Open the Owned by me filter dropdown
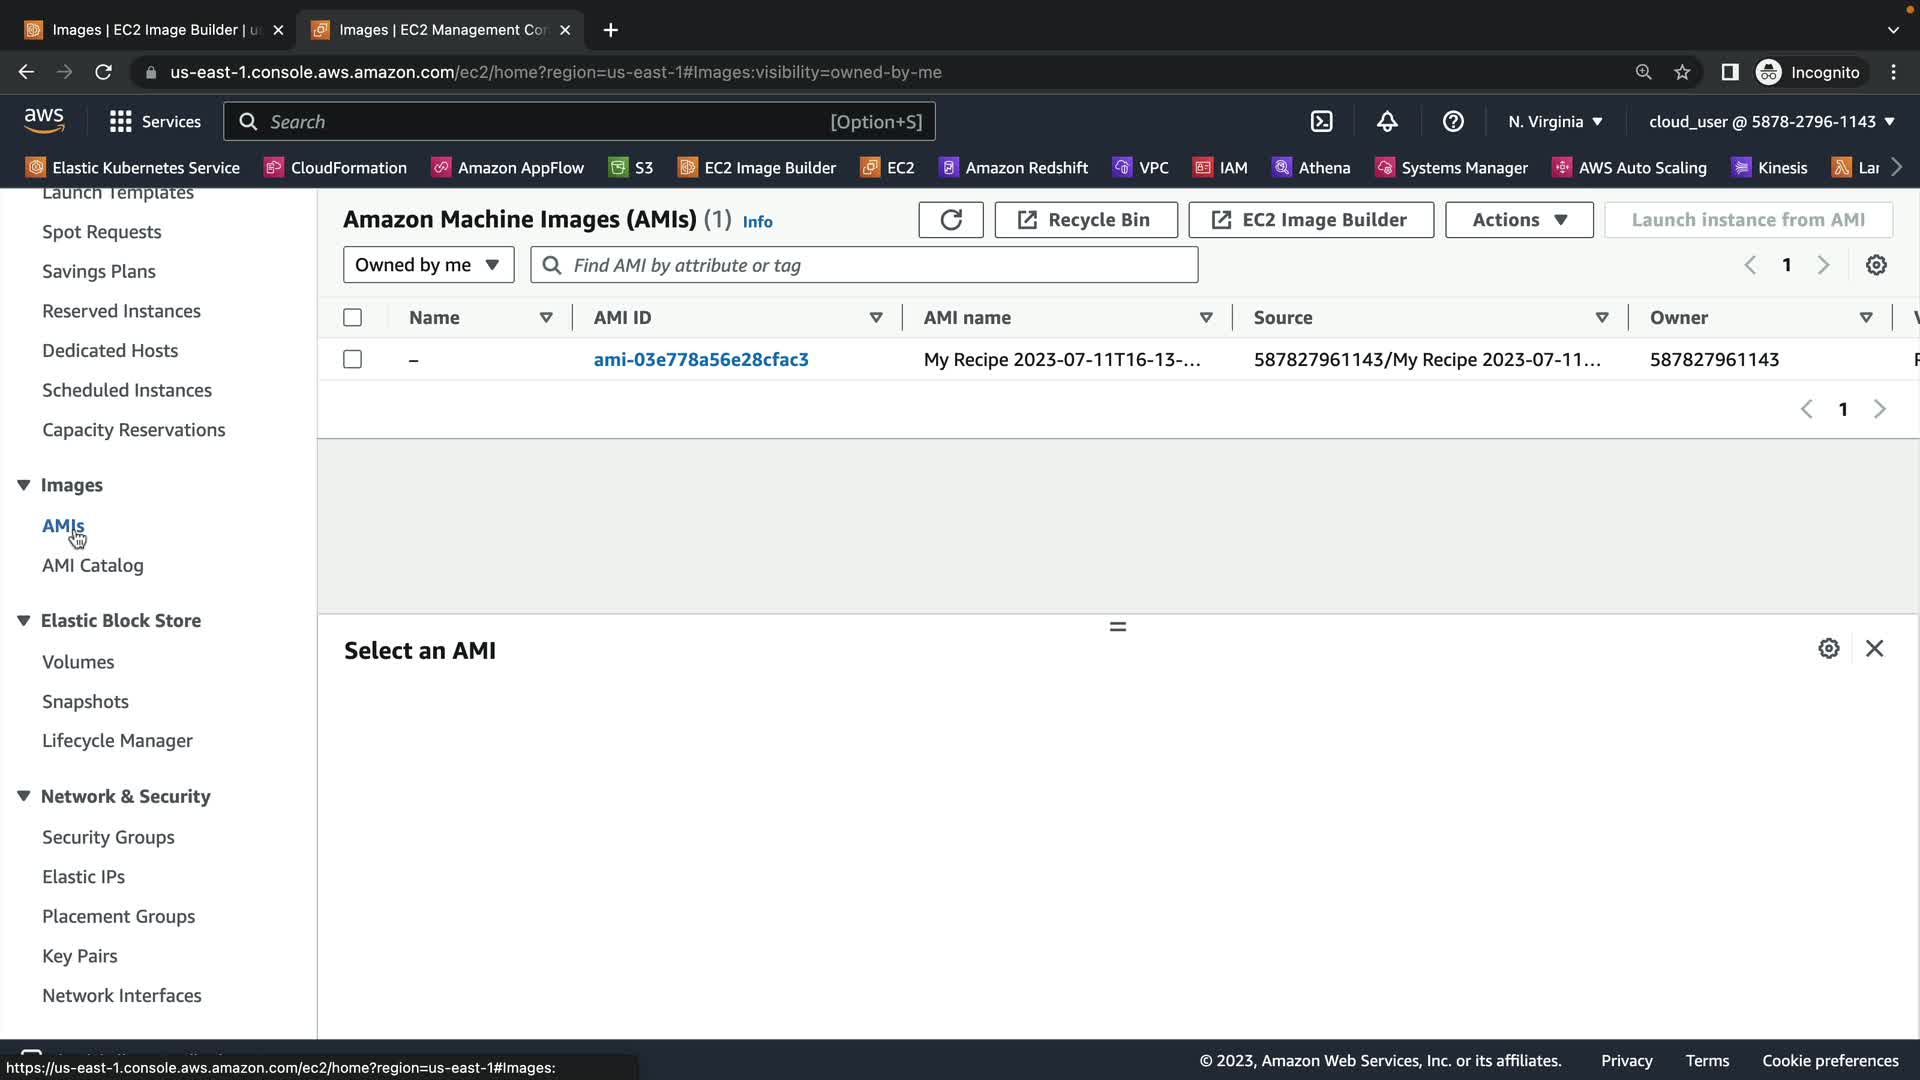1920x1080 pixels. point(428,265)
